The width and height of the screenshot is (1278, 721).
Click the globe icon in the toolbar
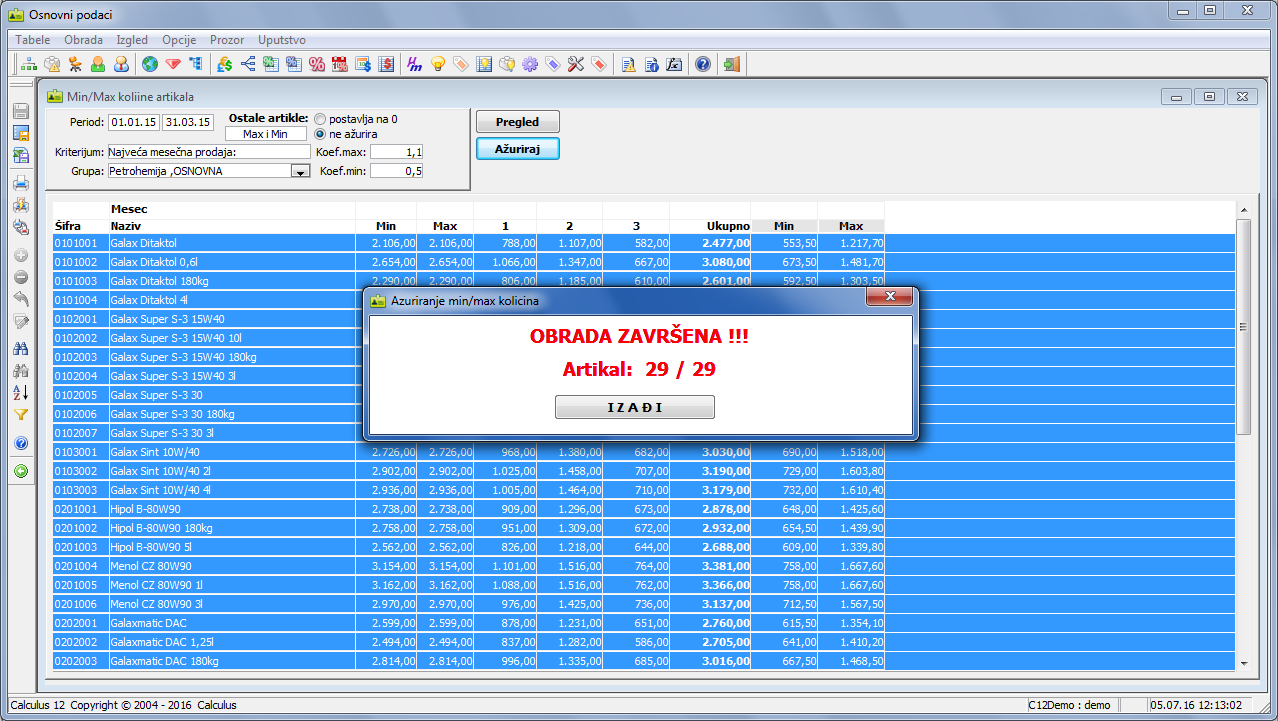[x=151, y=65]
